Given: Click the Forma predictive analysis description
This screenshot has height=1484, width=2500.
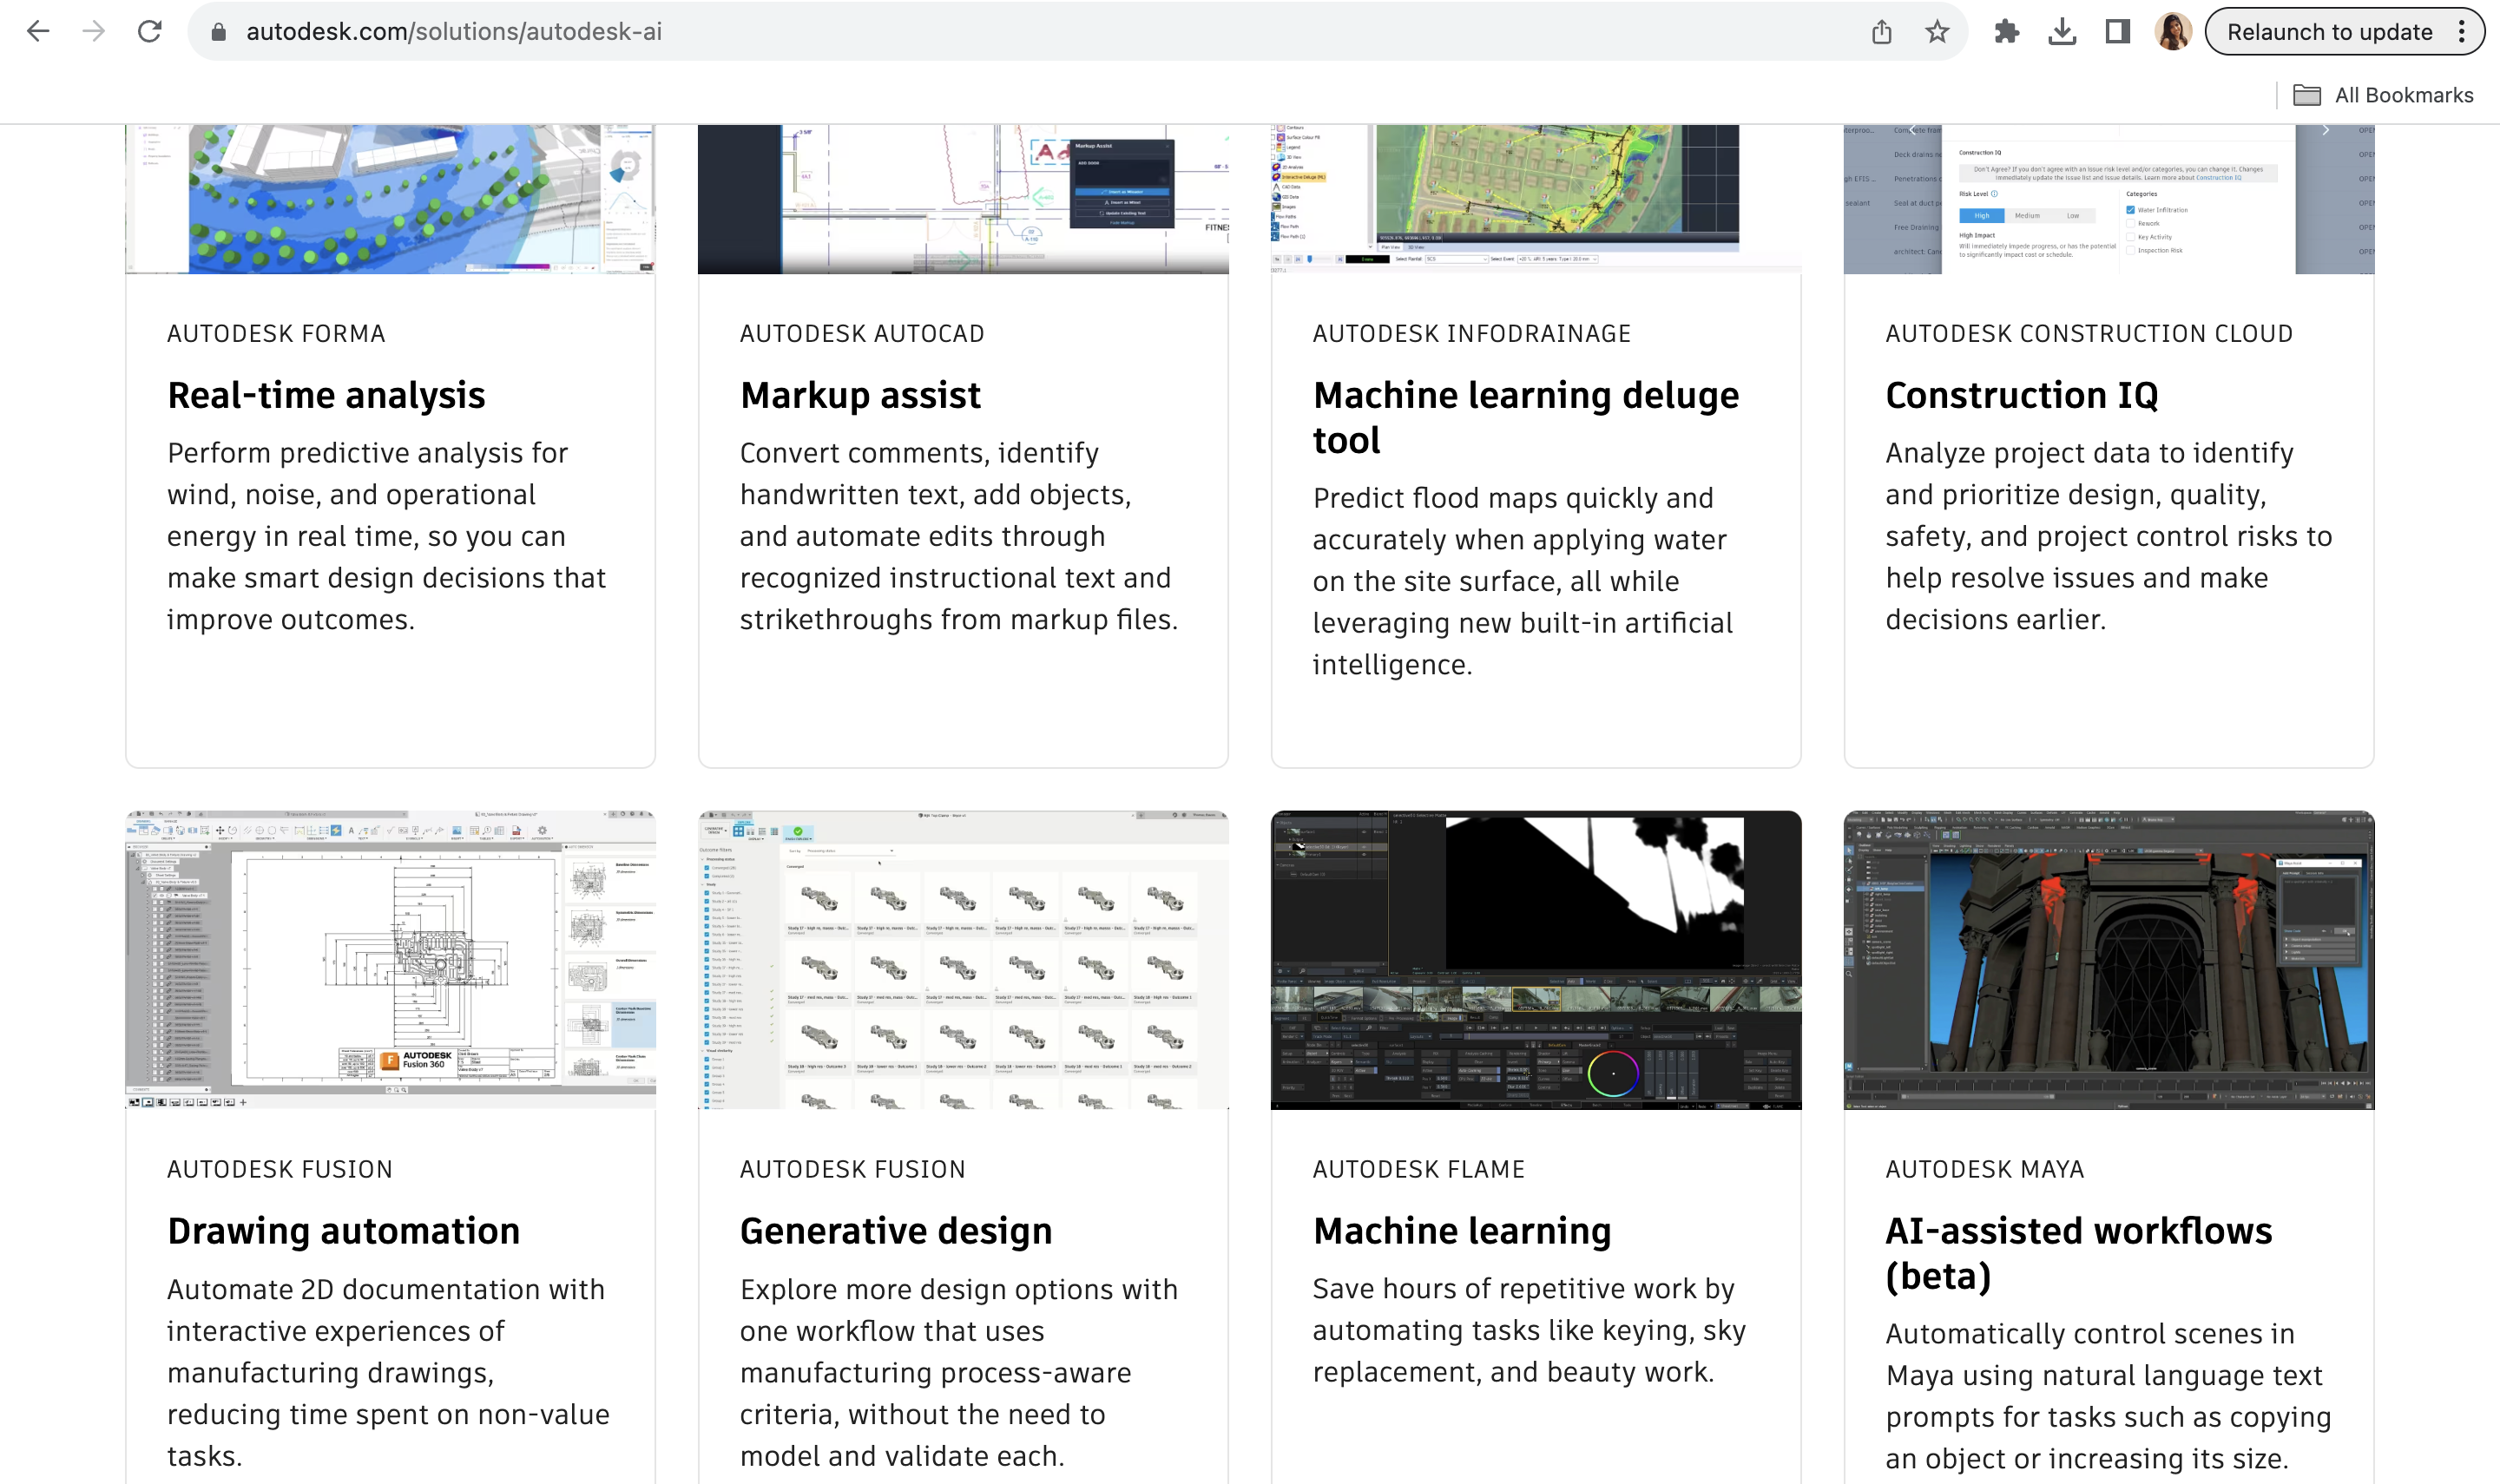Looking at the screenshot, I should (387, 536).
